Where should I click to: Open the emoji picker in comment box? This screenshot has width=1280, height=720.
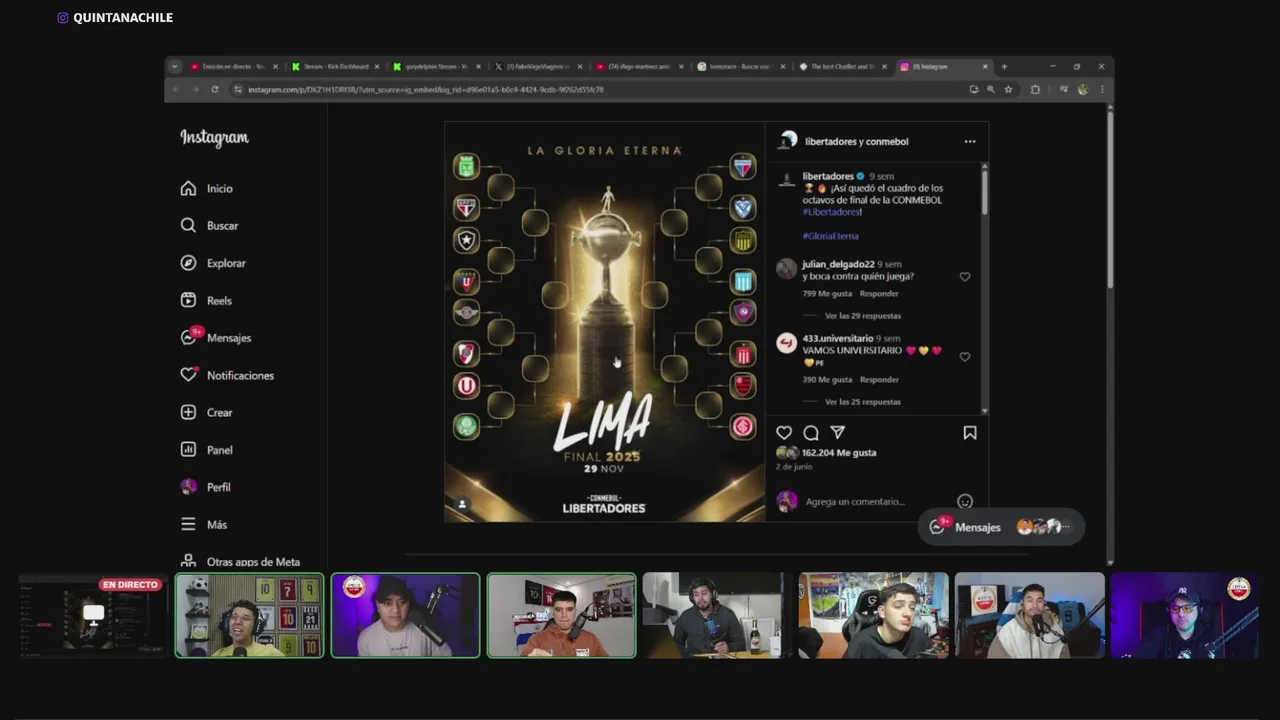click(x=965, y=502)
